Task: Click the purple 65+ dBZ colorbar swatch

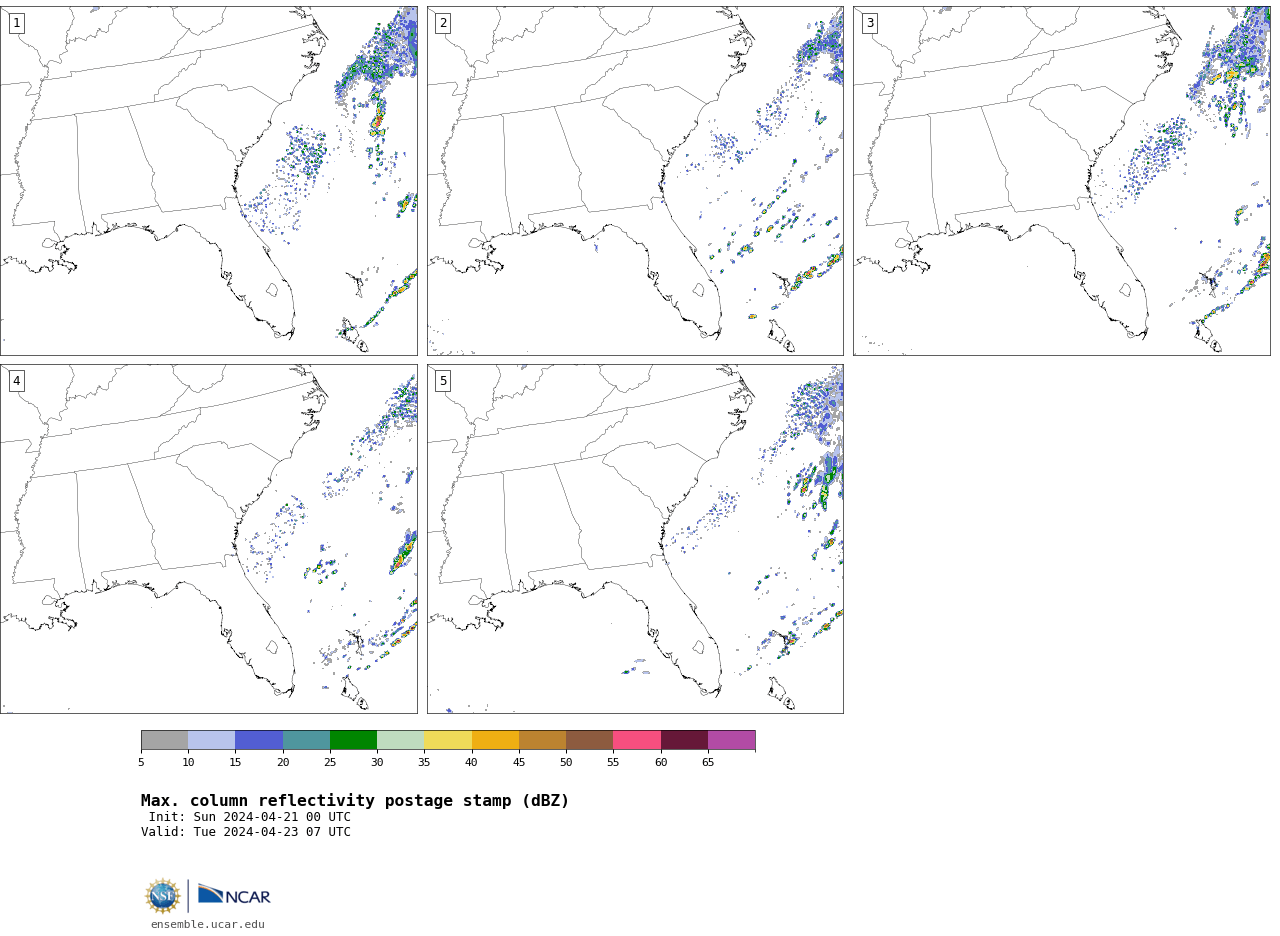Action: 731,740
